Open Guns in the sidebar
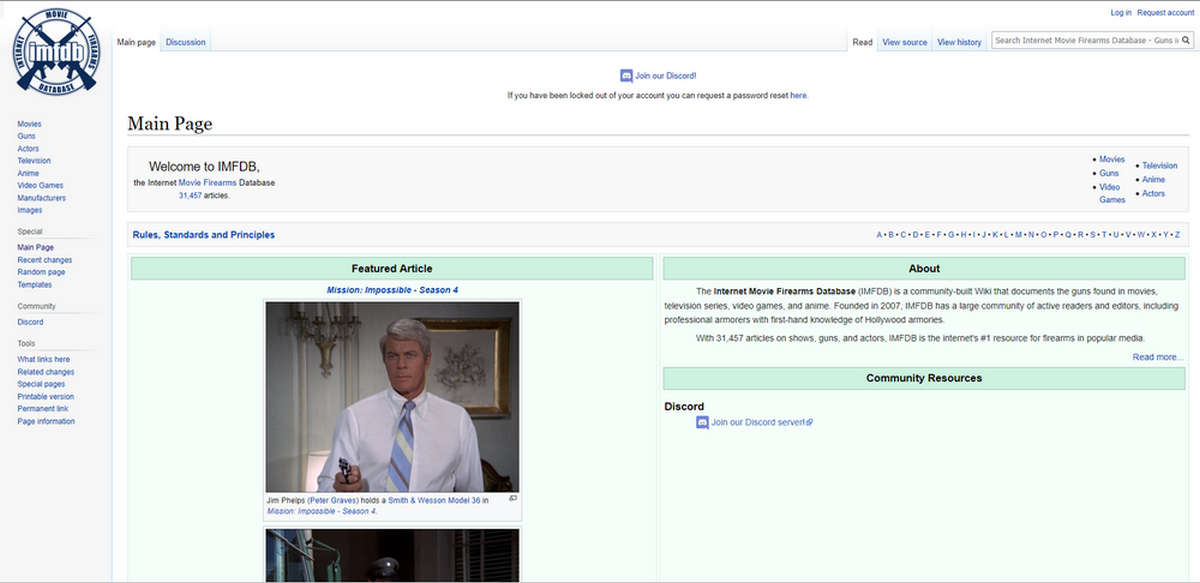Image resolution: width=1200 pixels, height=583 pixels. [26, 136]
